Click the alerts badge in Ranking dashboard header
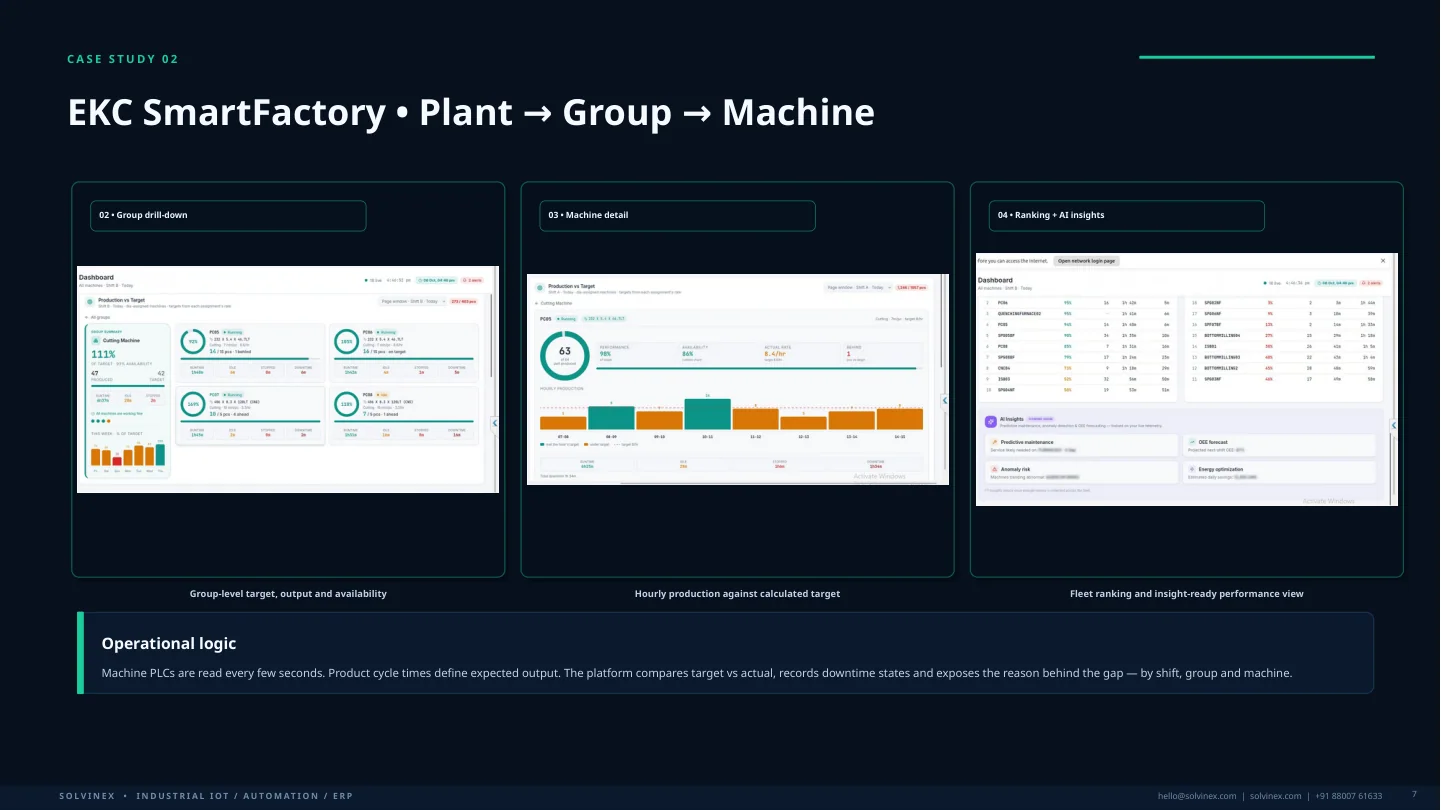The height and width of the screenshot is (810, 1441). pyautogui.click(x=1369, y=283)
